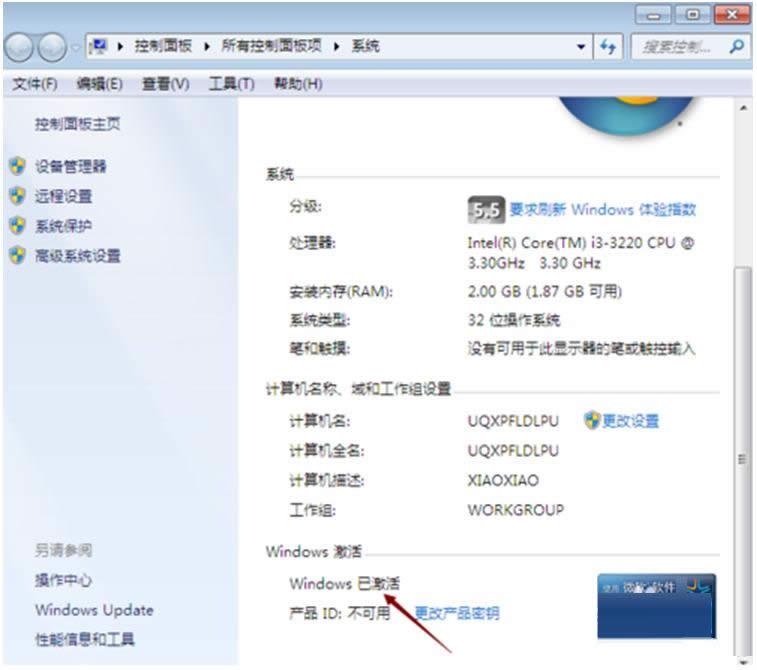Open Windows Update link
This screenshot has height=670, width=757.
[94, 610]
